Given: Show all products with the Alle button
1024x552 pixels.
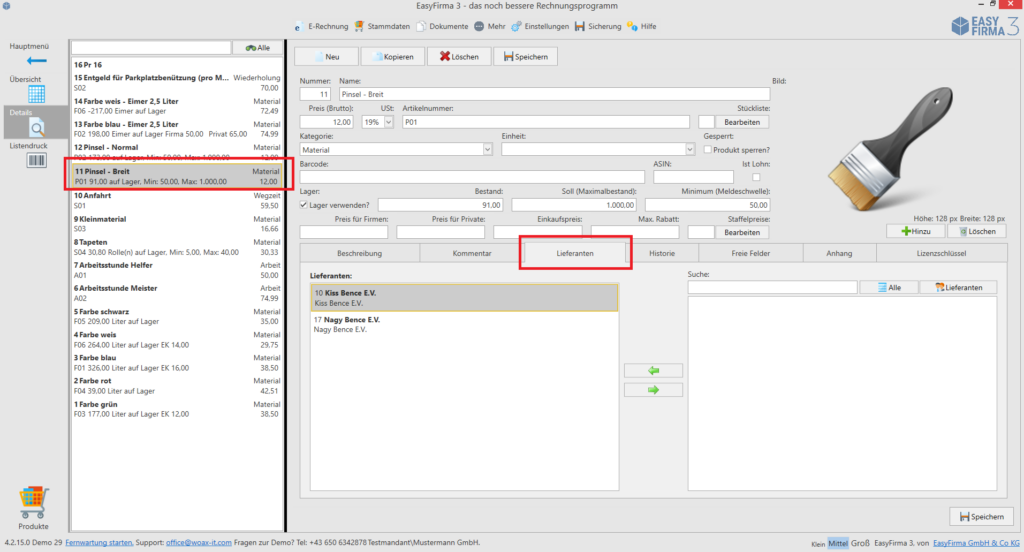Looking at the screenshot, I should pos(258,48).
